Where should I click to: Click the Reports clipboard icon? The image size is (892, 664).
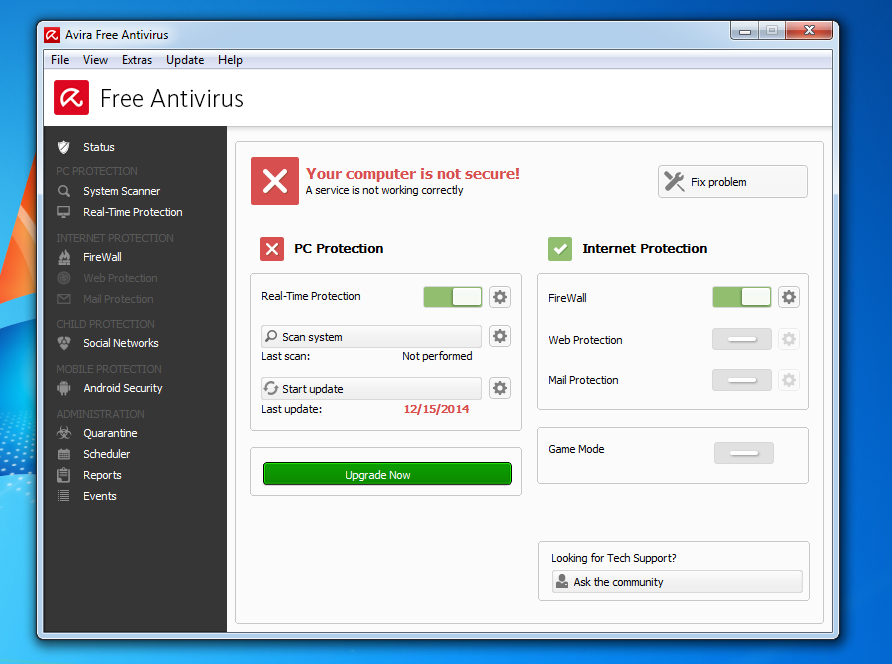coord(64,475)
